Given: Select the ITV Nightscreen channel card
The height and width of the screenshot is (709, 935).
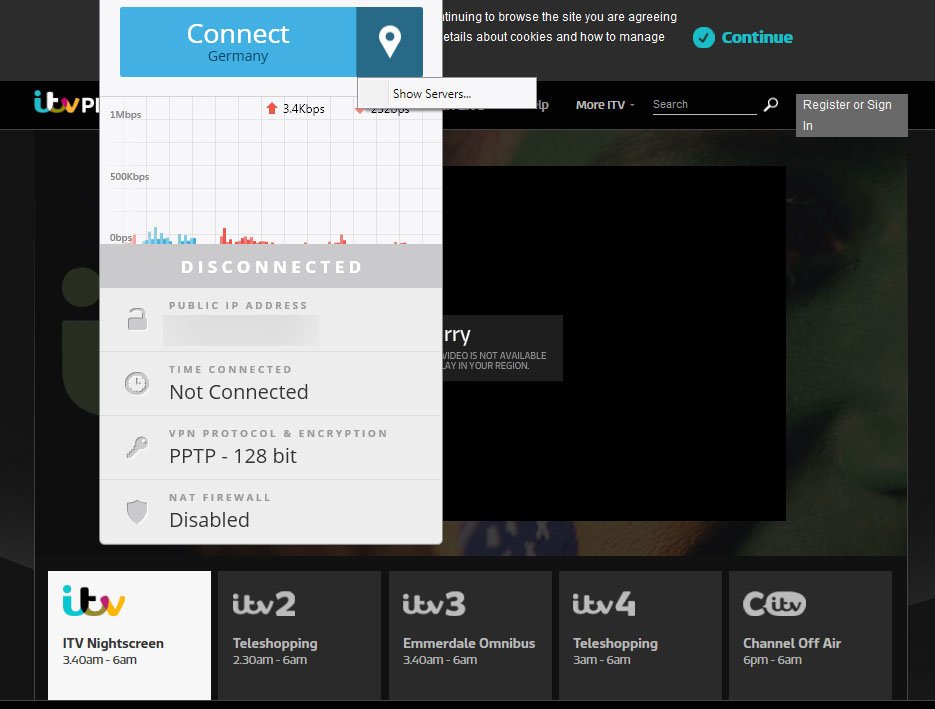Looking at the screenshot, I should click(129, 635).
